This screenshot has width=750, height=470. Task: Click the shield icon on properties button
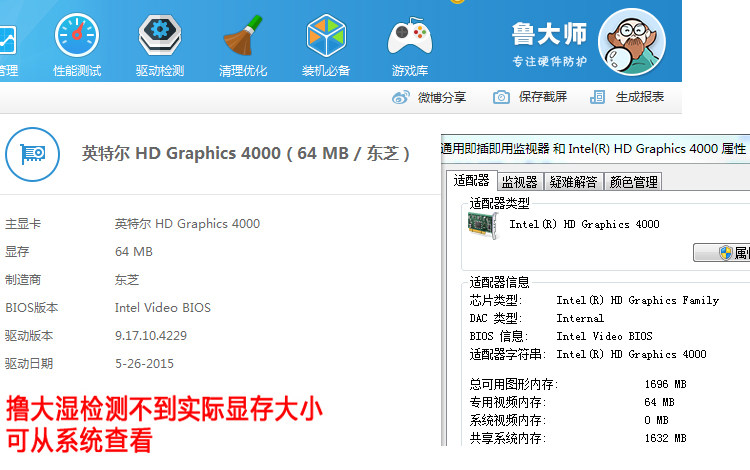(x=726, y=252)
